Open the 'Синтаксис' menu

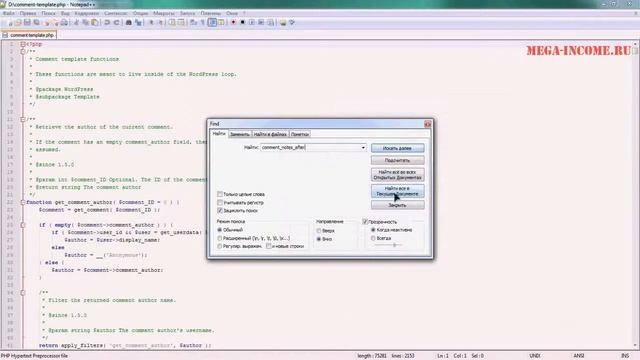coord(116,13)
